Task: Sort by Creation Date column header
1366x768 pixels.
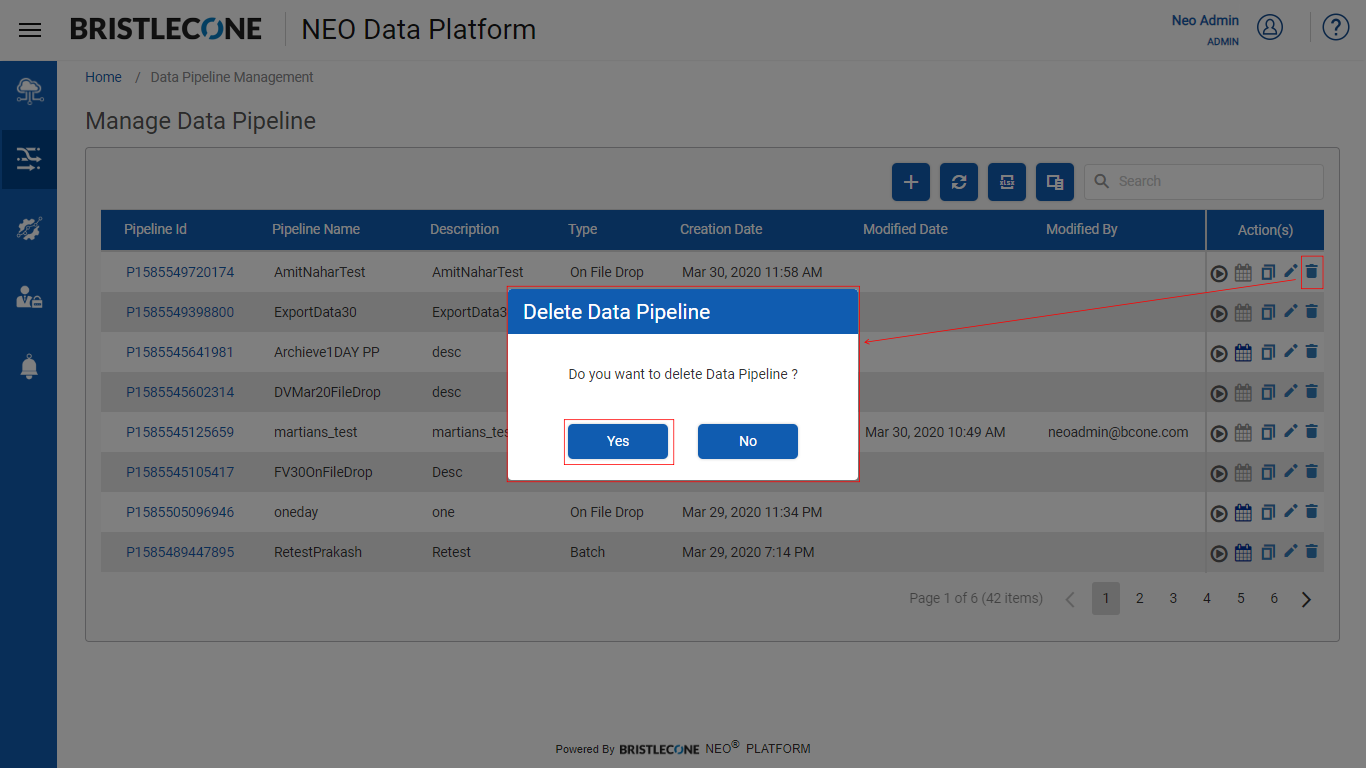Action: 721,229
